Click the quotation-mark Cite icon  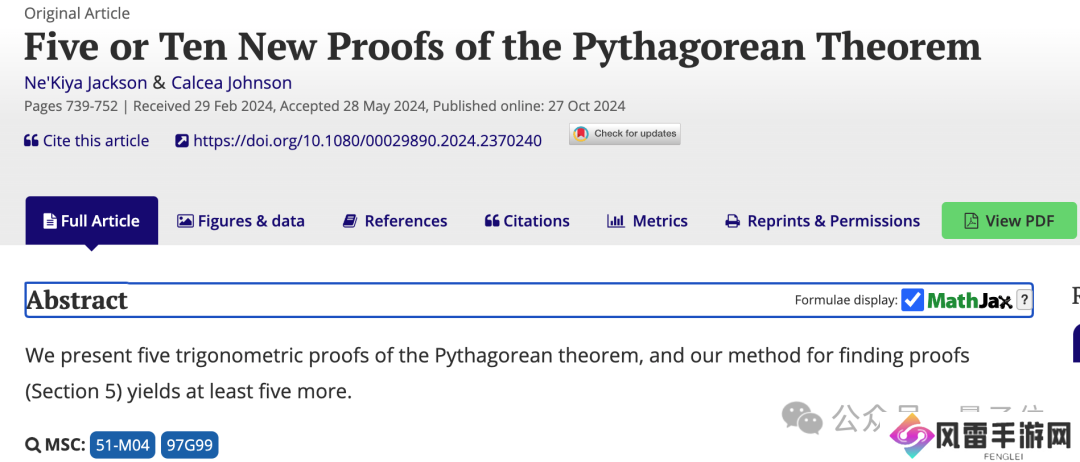click(x=31, y=141)
